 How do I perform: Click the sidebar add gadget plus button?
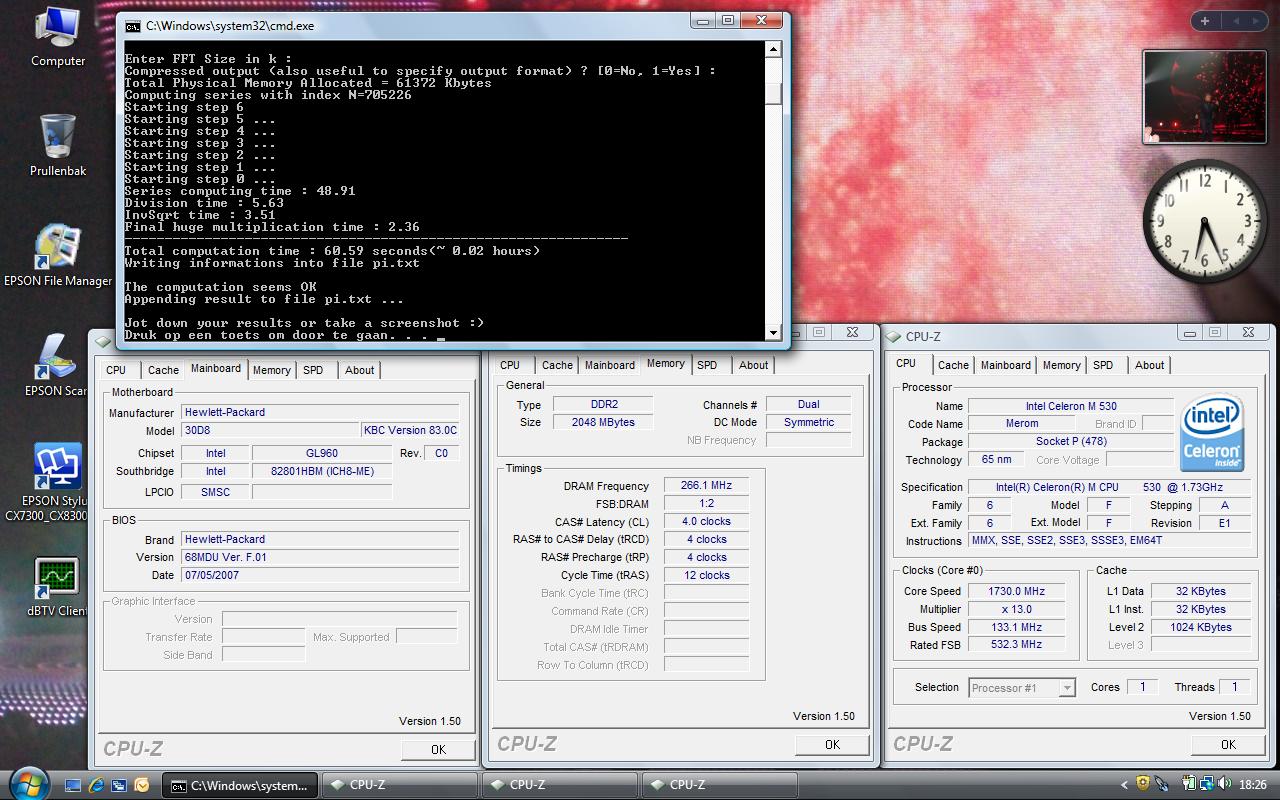(x=1205, y=20)
